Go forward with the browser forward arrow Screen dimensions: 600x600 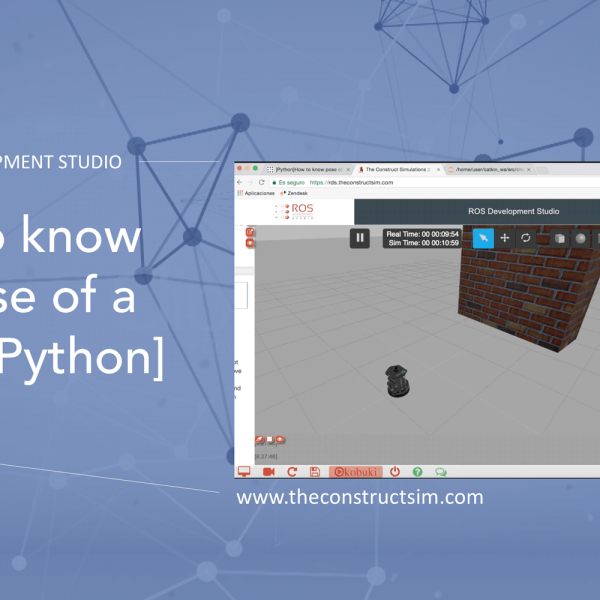250,183
